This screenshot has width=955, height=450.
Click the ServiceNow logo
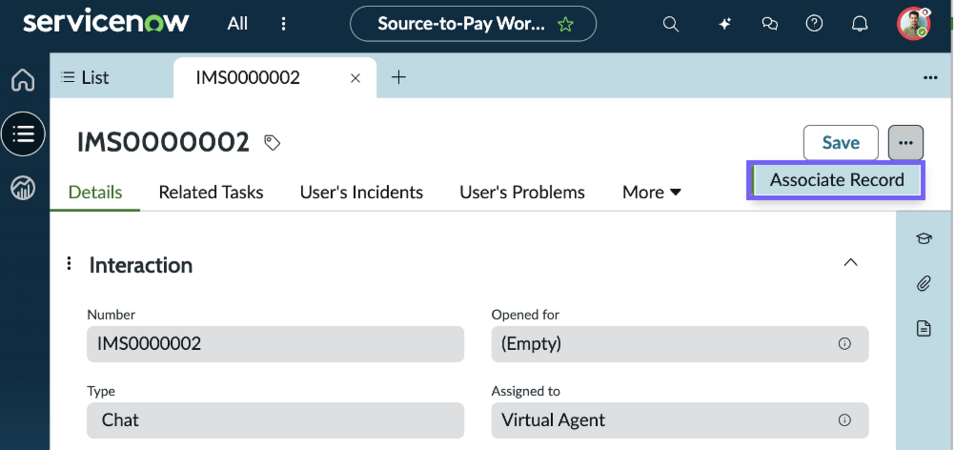(x=106, y=23)
